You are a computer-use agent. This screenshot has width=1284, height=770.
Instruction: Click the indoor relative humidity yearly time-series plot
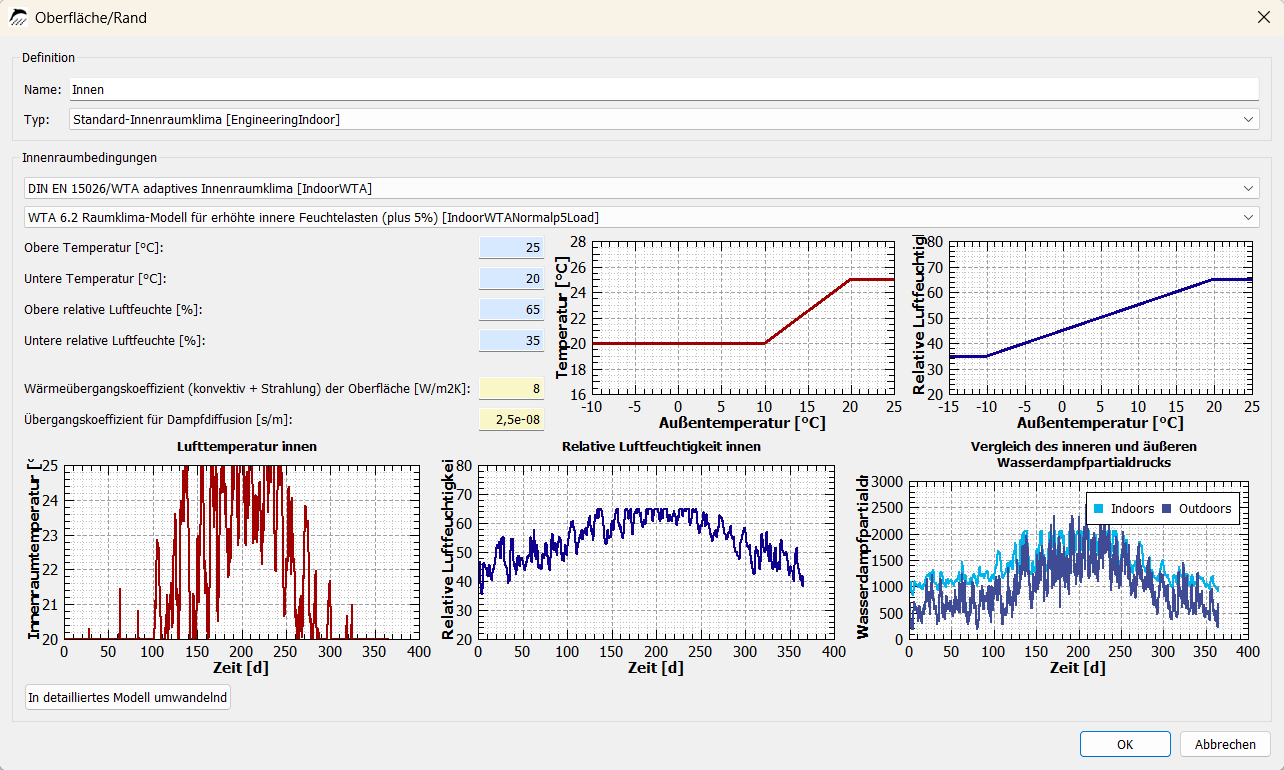(655, 551)
